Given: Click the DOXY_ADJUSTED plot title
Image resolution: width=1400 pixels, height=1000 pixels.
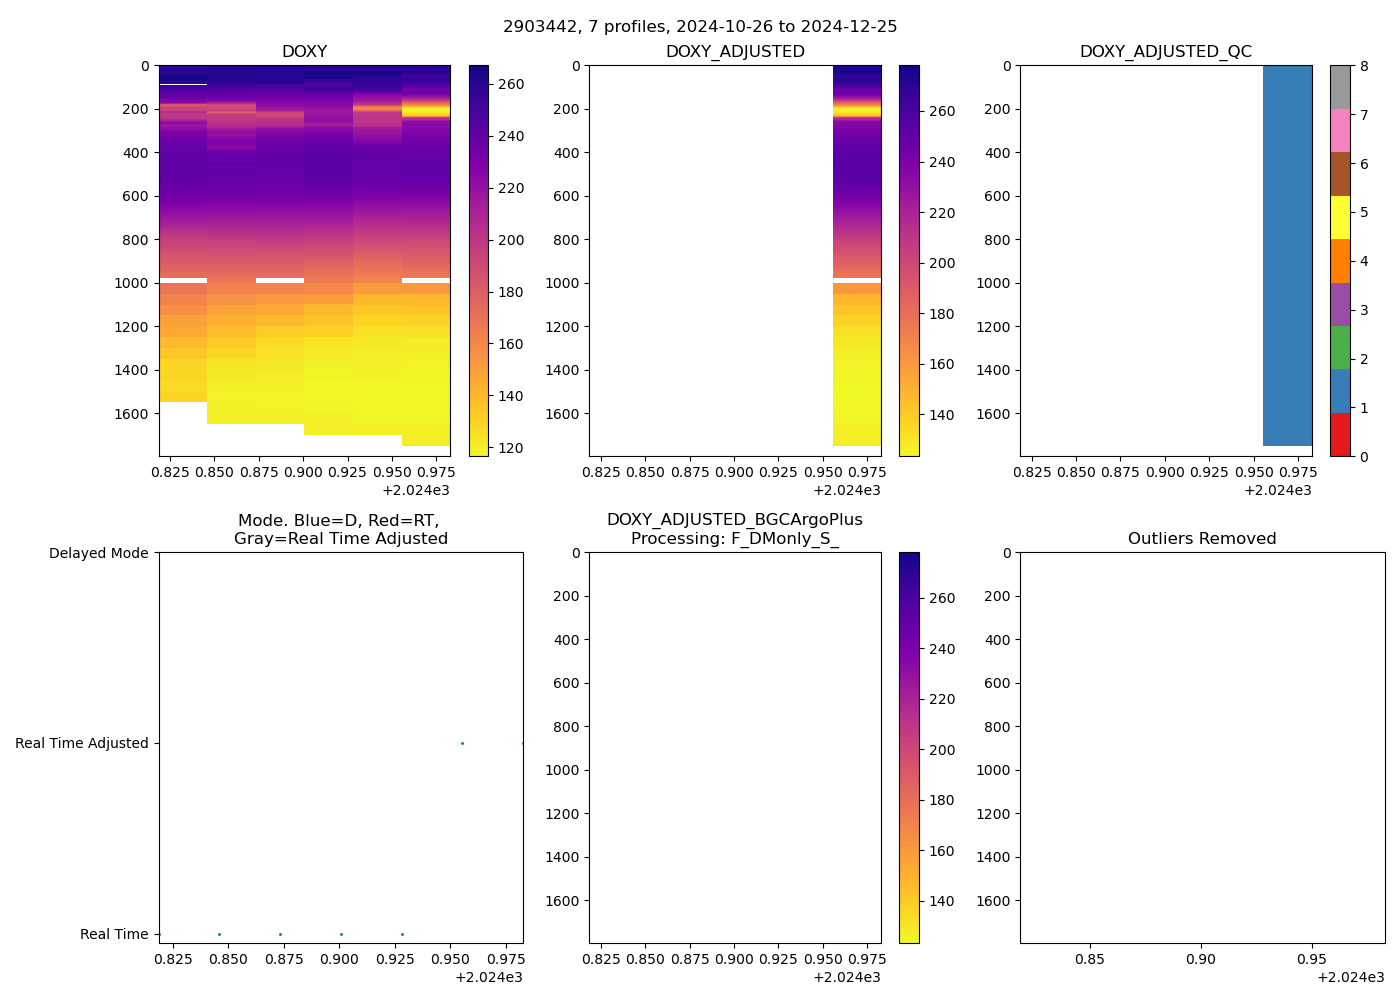Looking at the screenshot, I should coord(735,52).
